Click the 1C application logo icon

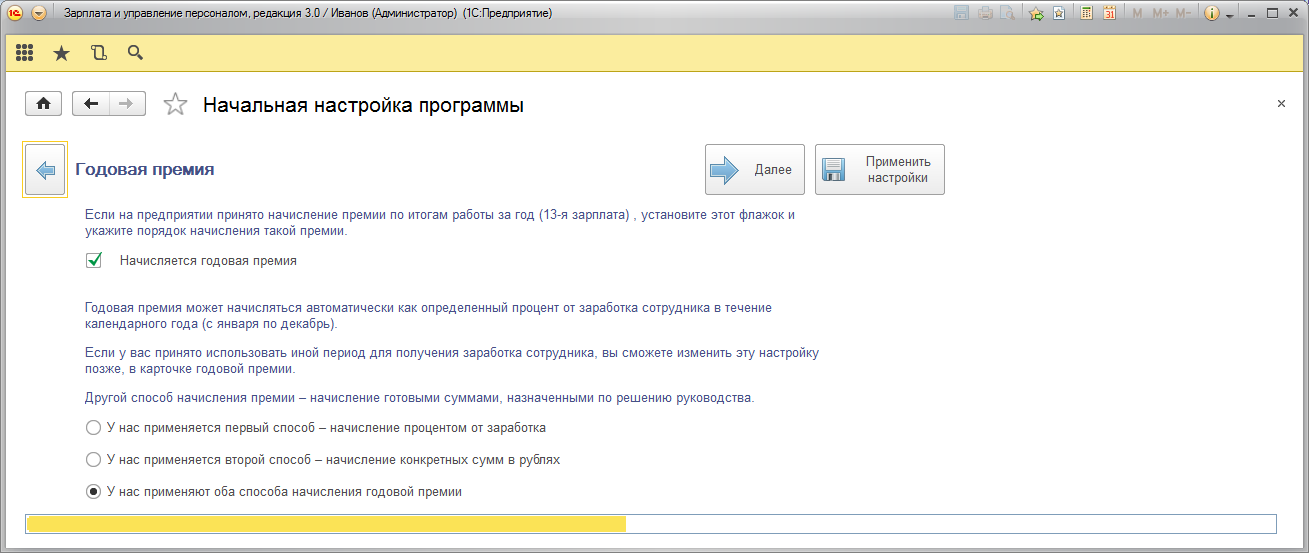coord(15,14)
